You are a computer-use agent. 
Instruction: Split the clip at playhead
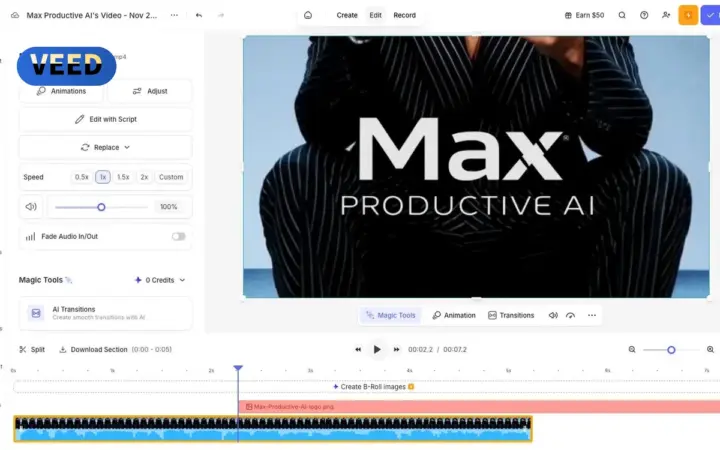[x=32, y=349]
